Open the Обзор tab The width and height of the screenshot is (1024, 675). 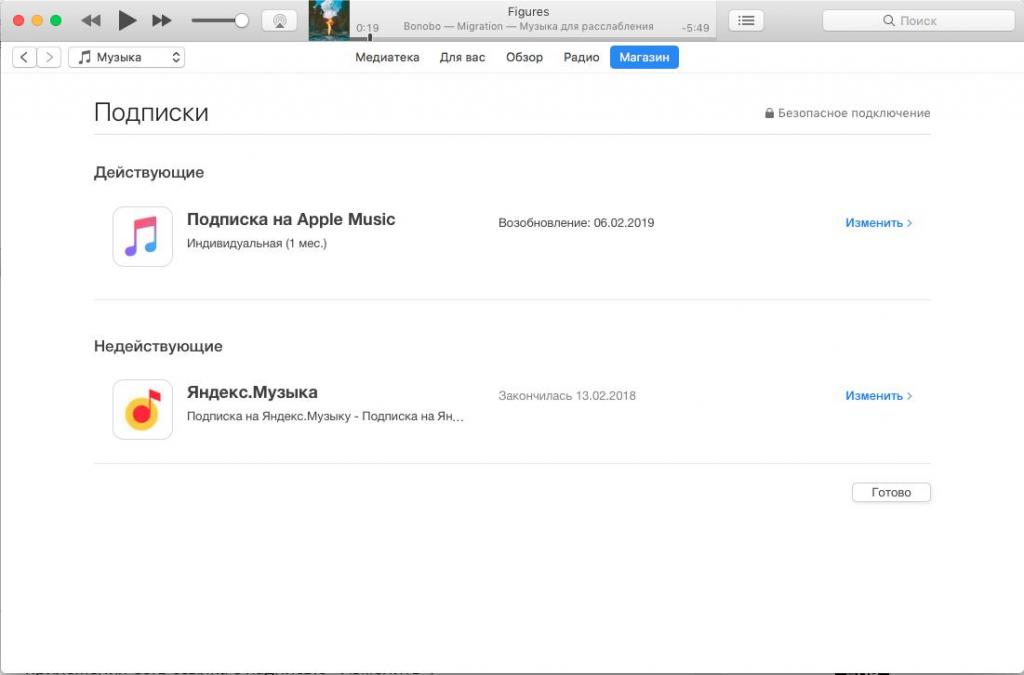pyautogui.click(x=524, y=57)
